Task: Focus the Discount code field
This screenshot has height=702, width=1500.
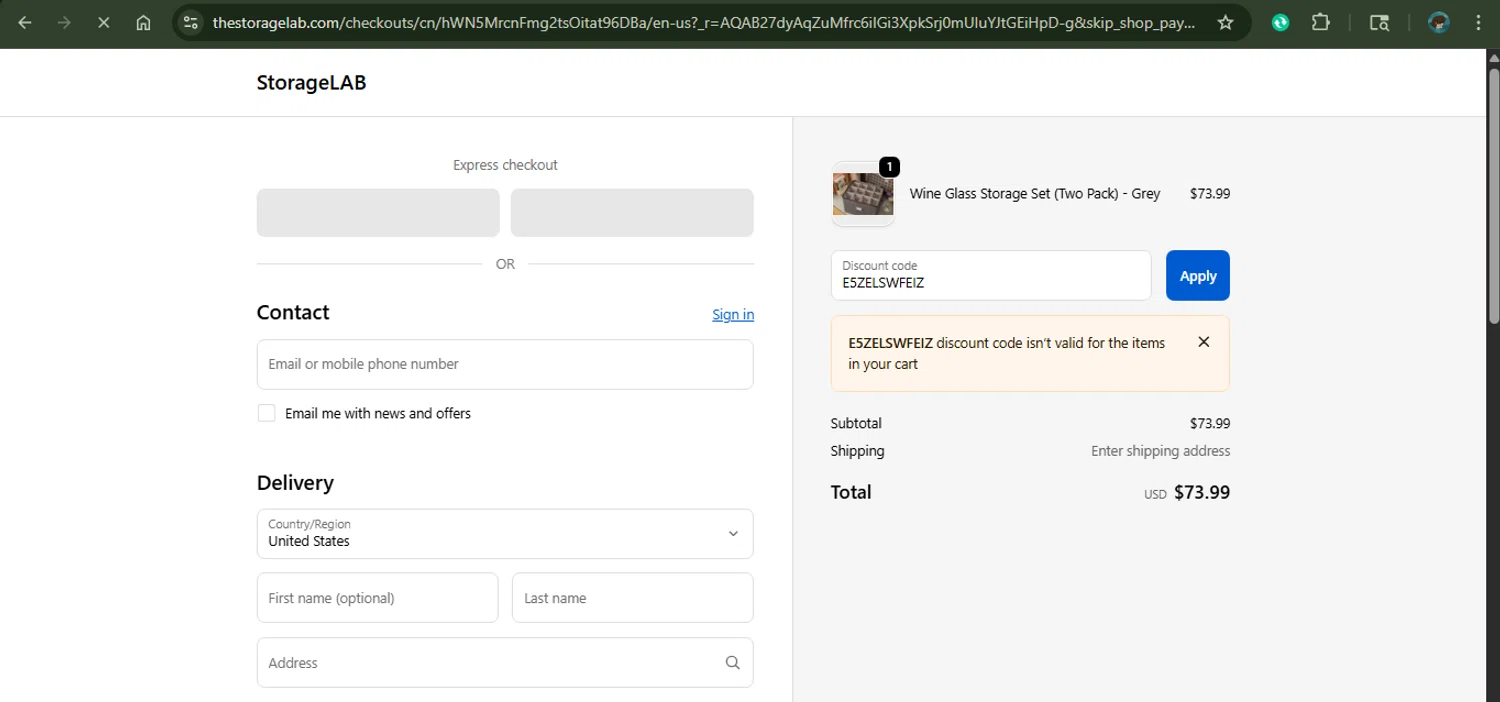Action: pyautogui.click(x=991, y=276)
